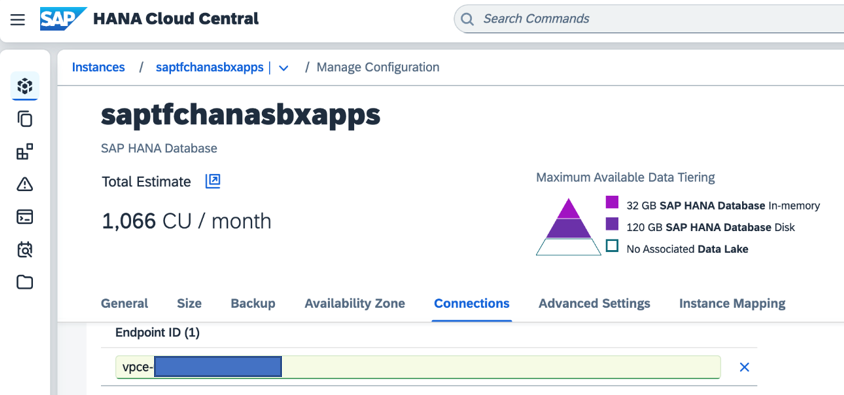Click Manage Configuration breadcrumb text
This screenshot has height=395, width=844.
point(378,67)
